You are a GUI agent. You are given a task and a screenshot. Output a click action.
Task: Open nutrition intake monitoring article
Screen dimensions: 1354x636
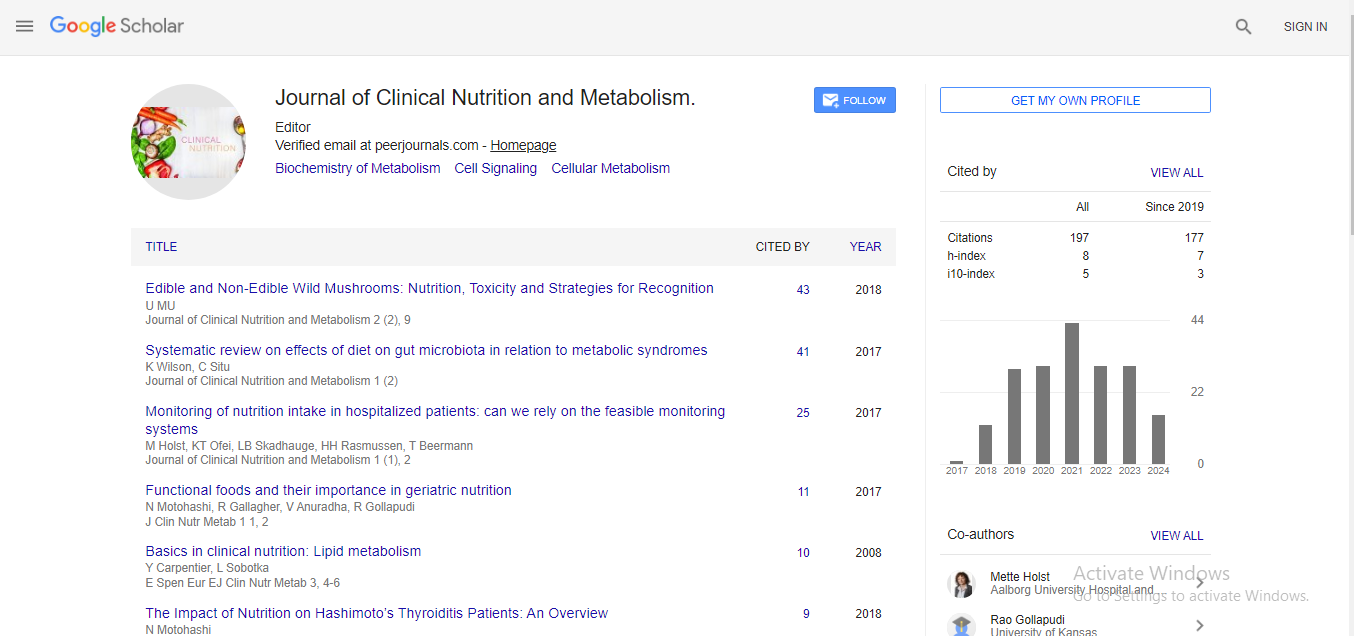435,420
